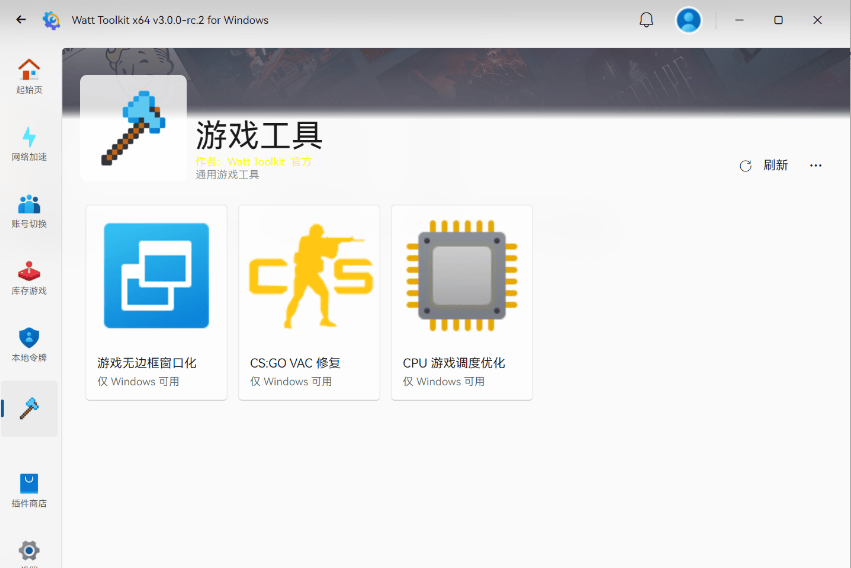Click the 刷新 refresh button
This screenshot has height=568, width=851.
point(764,166)
